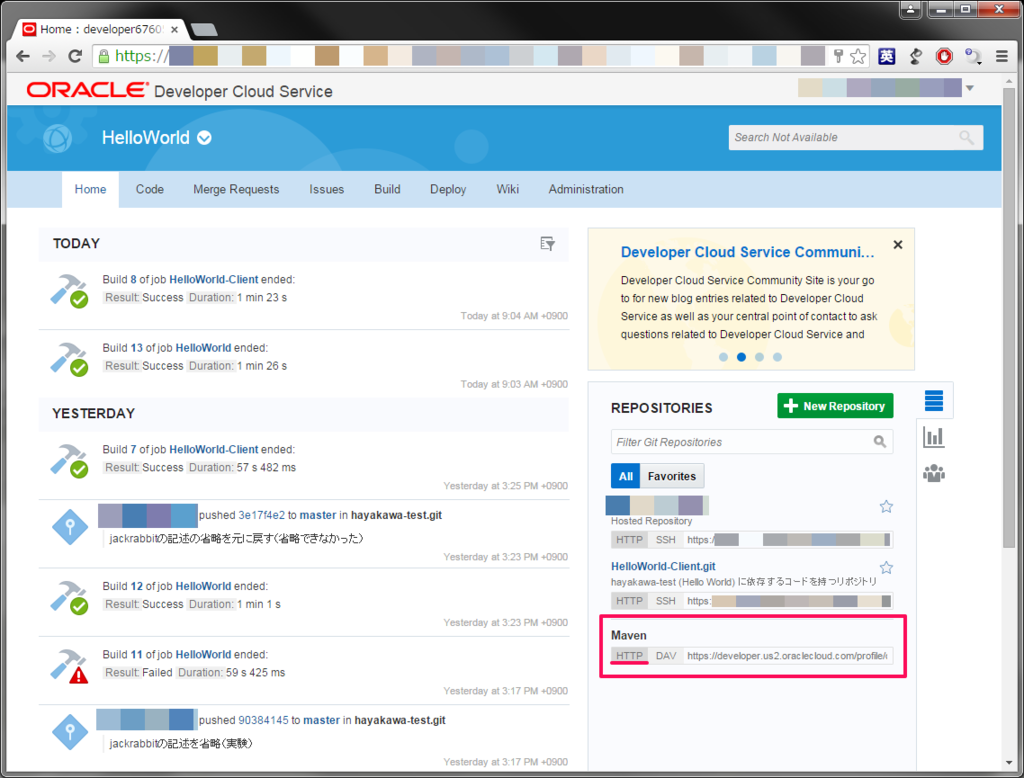
Task: Select first carousel dot in community banner
Action: [x=723, y=357]
